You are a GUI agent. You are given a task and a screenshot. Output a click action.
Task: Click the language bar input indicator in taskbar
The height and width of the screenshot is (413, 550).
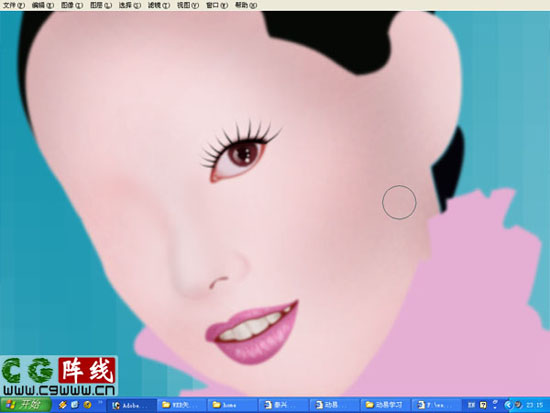click(x=471, y=405)
